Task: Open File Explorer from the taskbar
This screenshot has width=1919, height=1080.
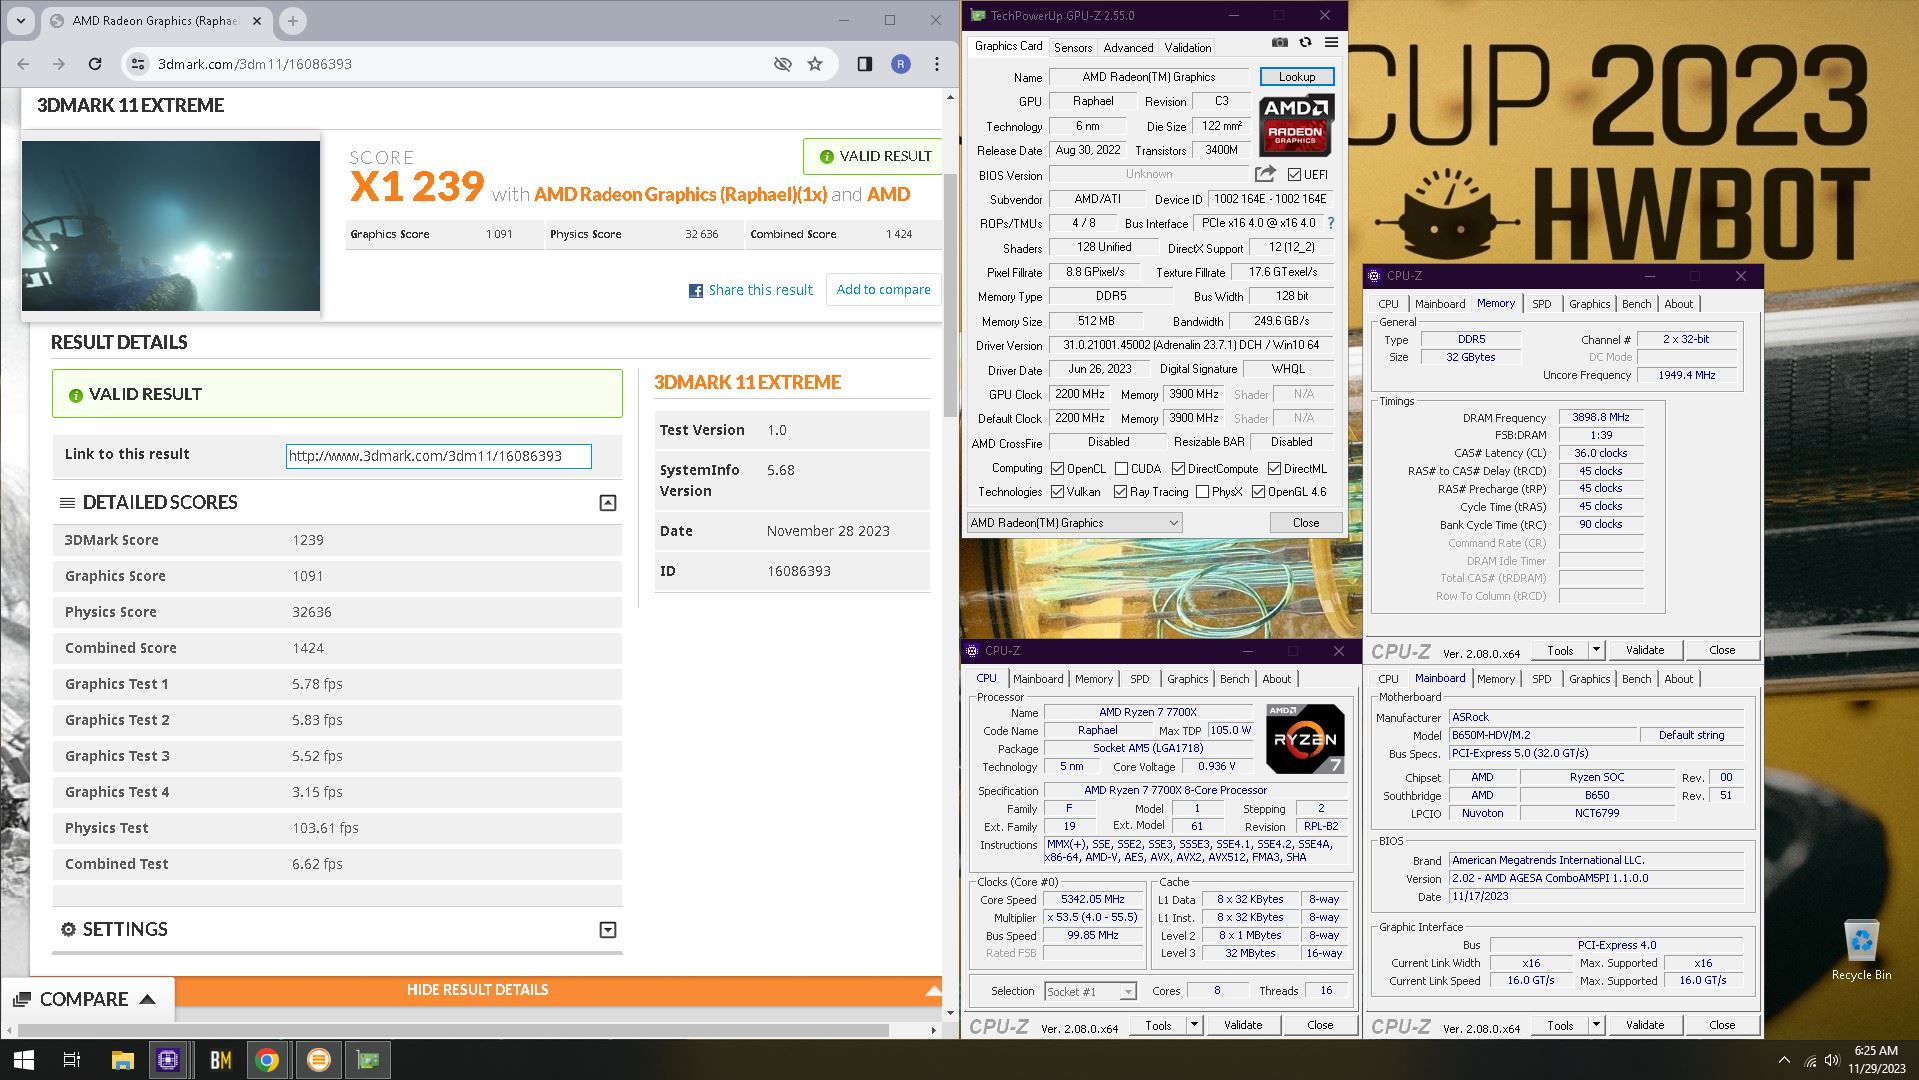Action: pyautogui.click(x=122, y=1060)
